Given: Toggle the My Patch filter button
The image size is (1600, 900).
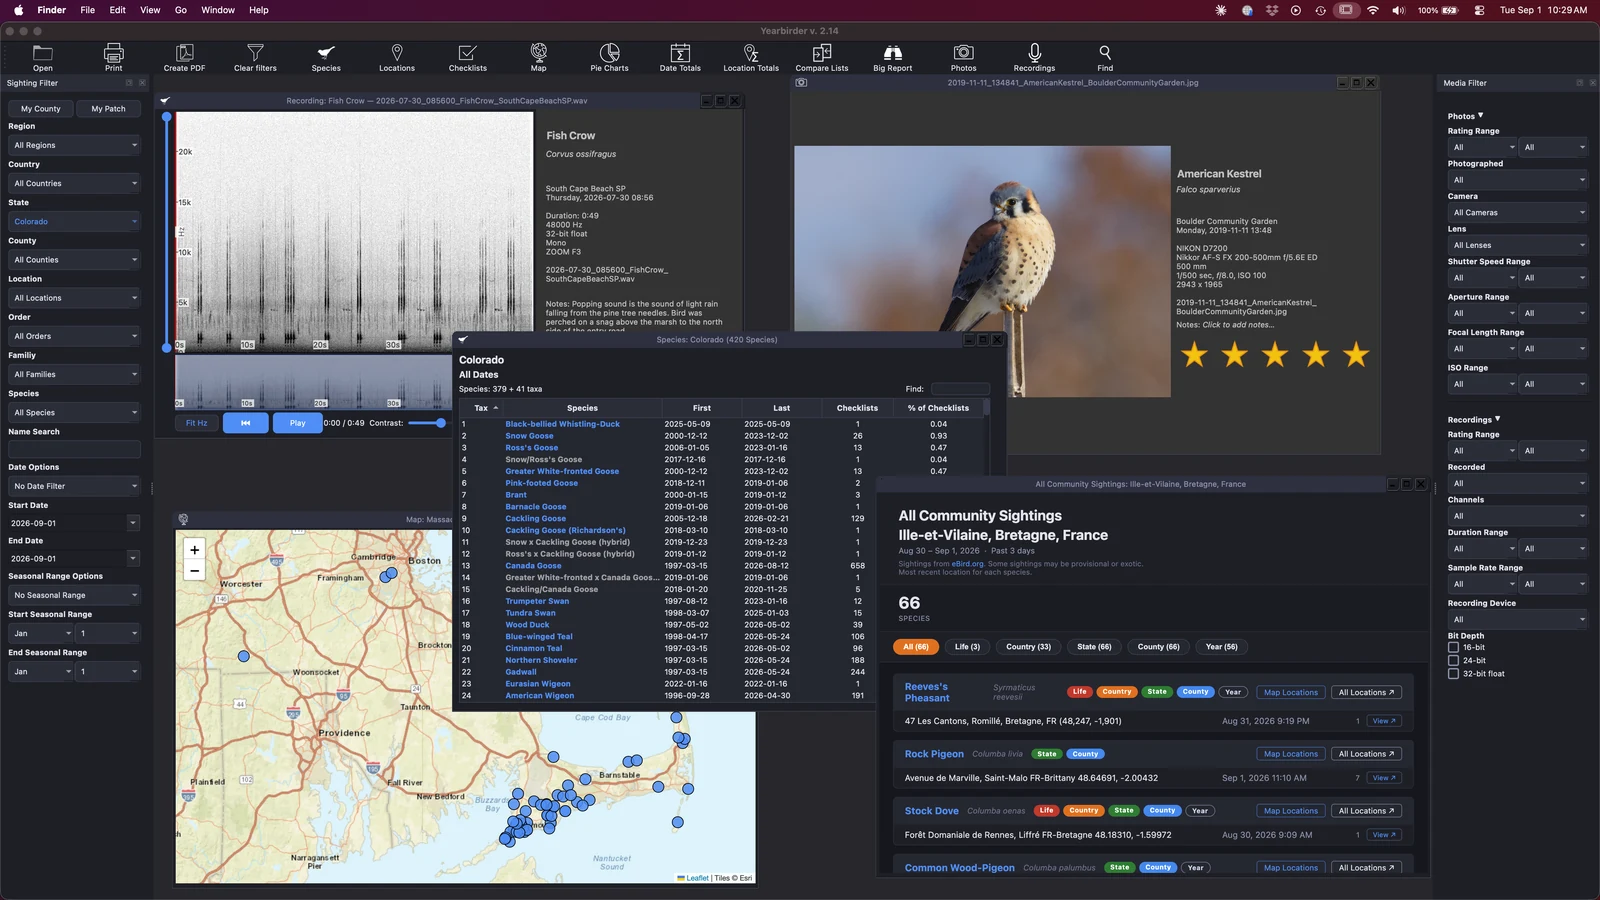Looking at the screenshot, I should tap(109, 109).
